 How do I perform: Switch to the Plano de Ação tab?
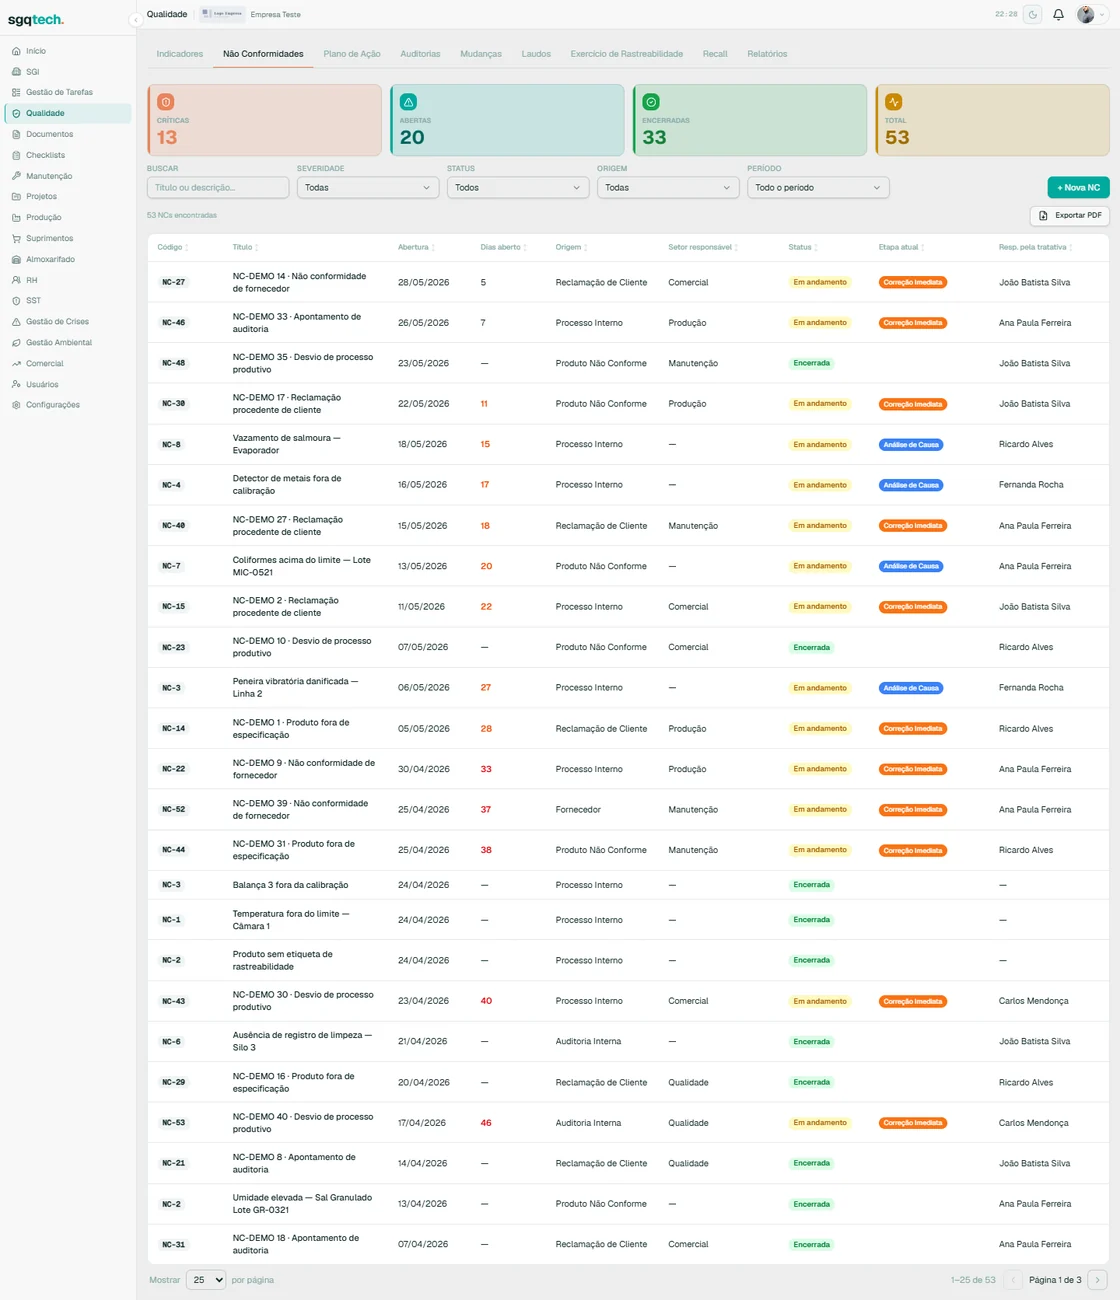[x=352, y=54]
